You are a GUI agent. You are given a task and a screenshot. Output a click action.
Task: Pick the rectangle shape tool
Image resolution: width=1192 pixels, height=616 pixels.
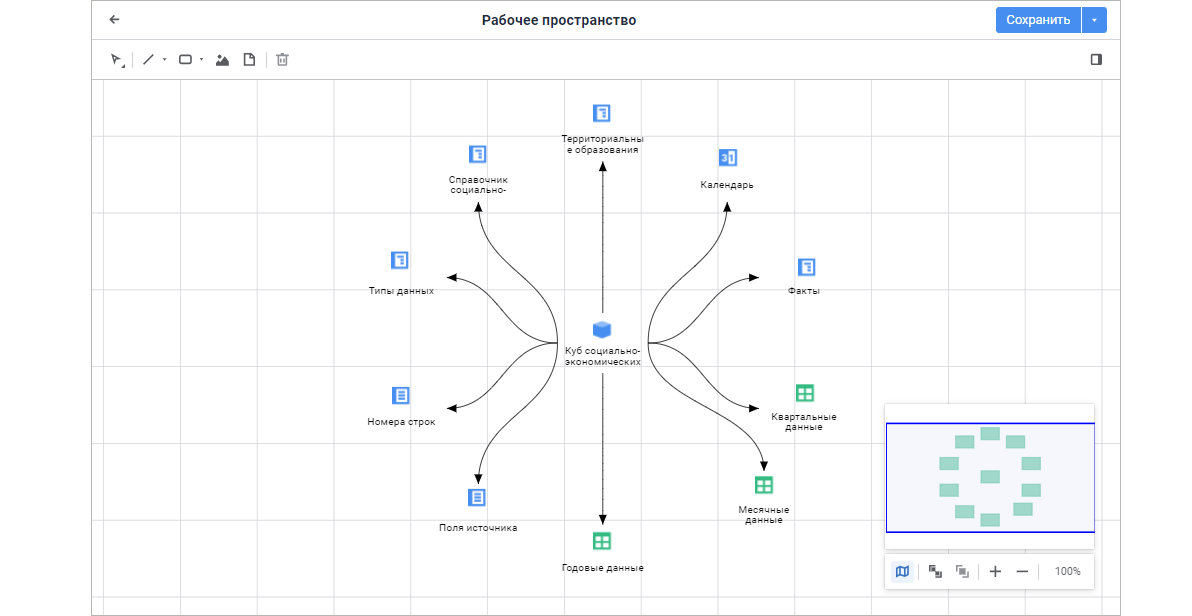tap(185, 60)
